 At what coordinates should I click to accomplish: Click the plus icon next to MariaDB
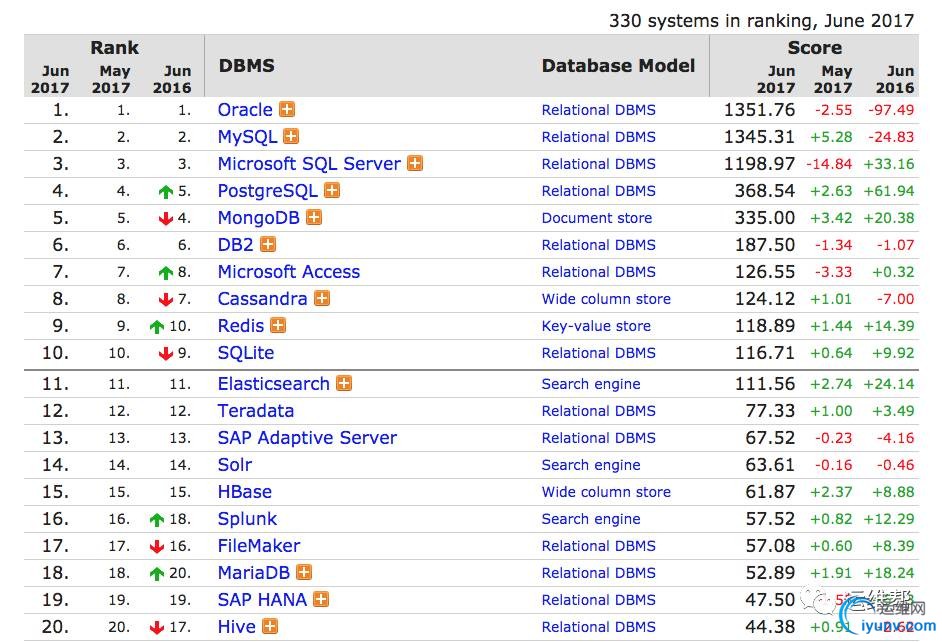(304, 572)
